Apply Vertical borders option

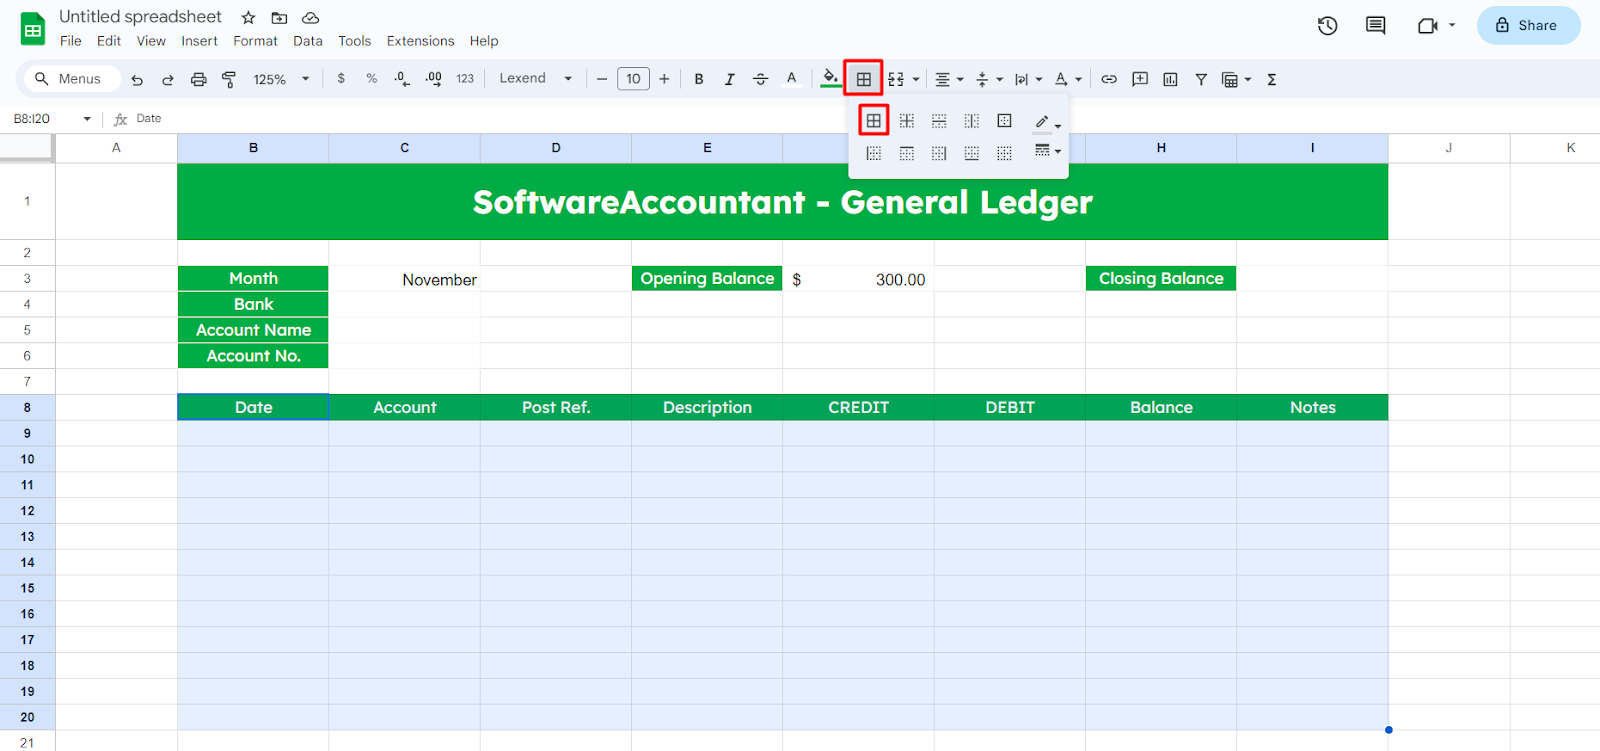pos(972,121)
